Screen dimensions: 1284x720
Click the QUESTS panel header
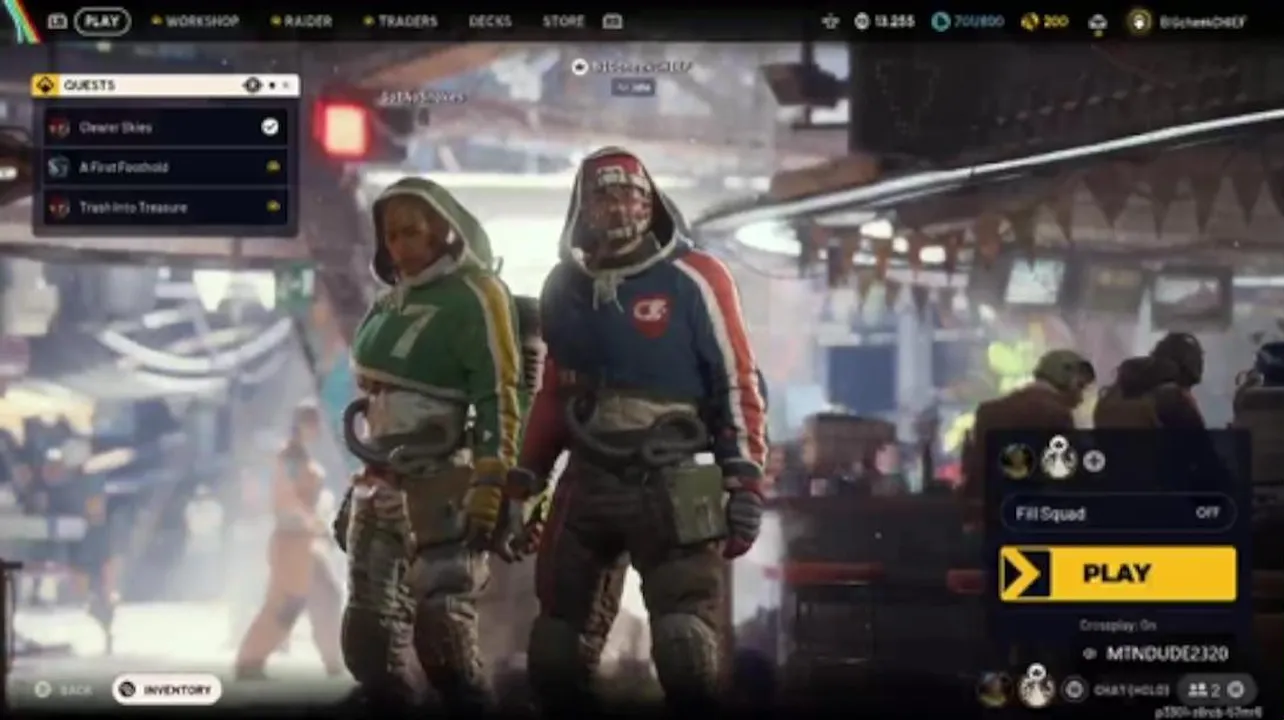pos(165,85)
